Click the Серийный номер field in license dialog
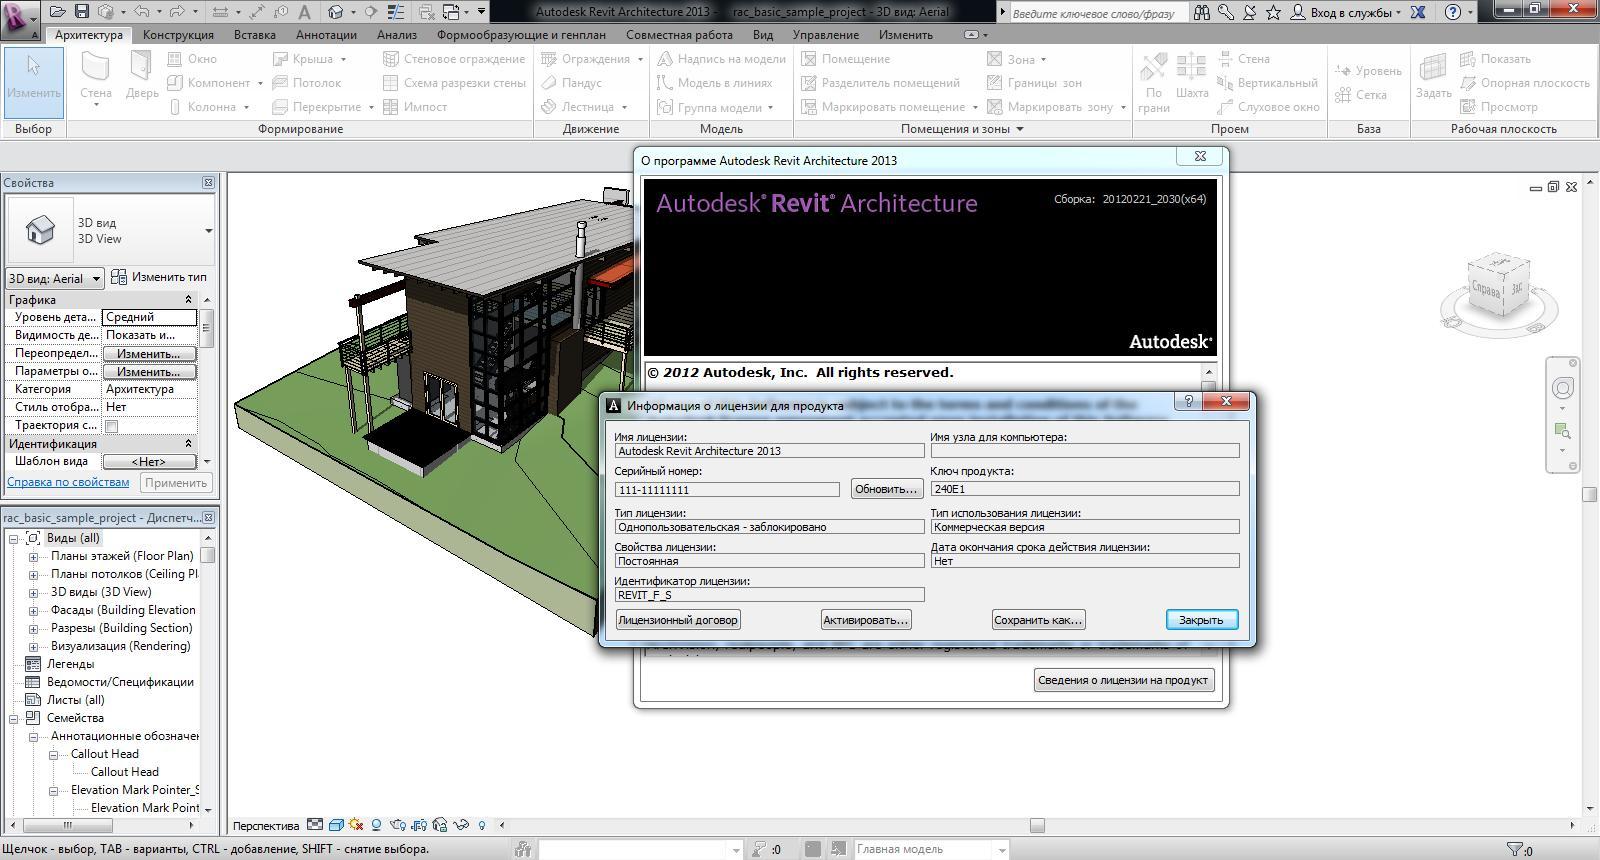This screenshot has height=860, width=1600. click(x=727, y=489)
